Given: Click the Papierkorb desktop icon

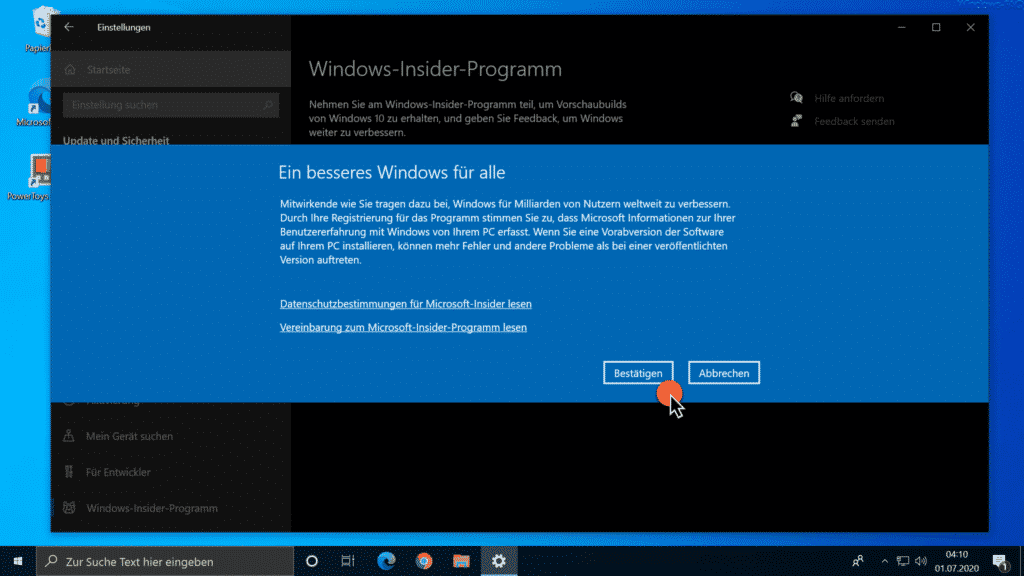Looking at the screenshot, I should [x=38, y=29].
